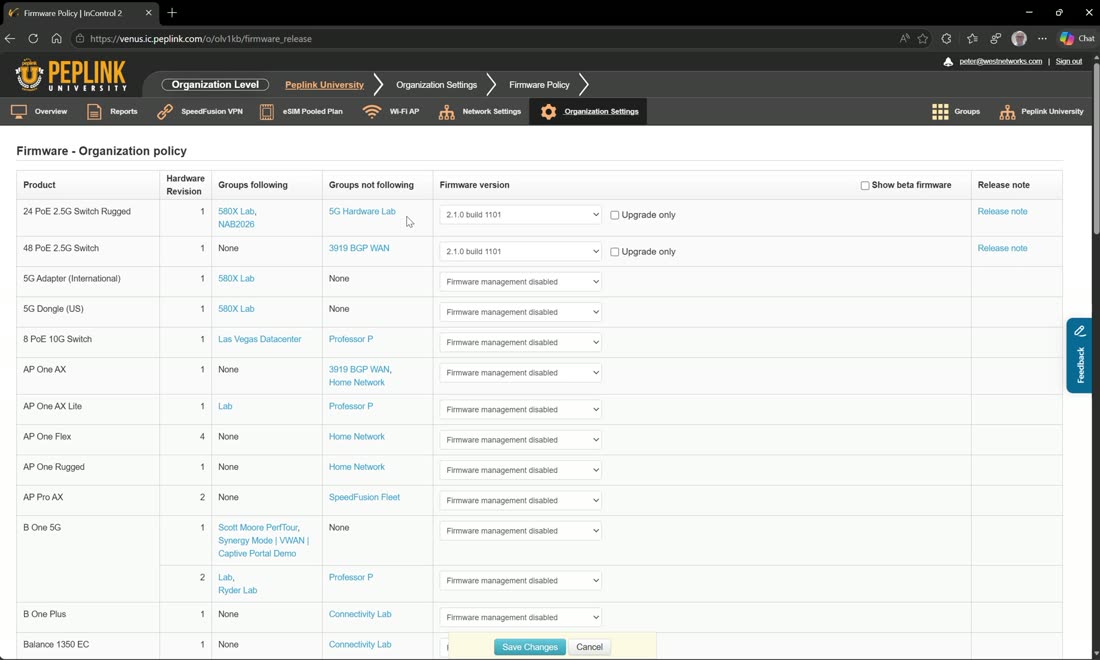Open the Feedback pencil tab
The width and height of the screenshot is (1100, 660).
(x=1079, y=356)
